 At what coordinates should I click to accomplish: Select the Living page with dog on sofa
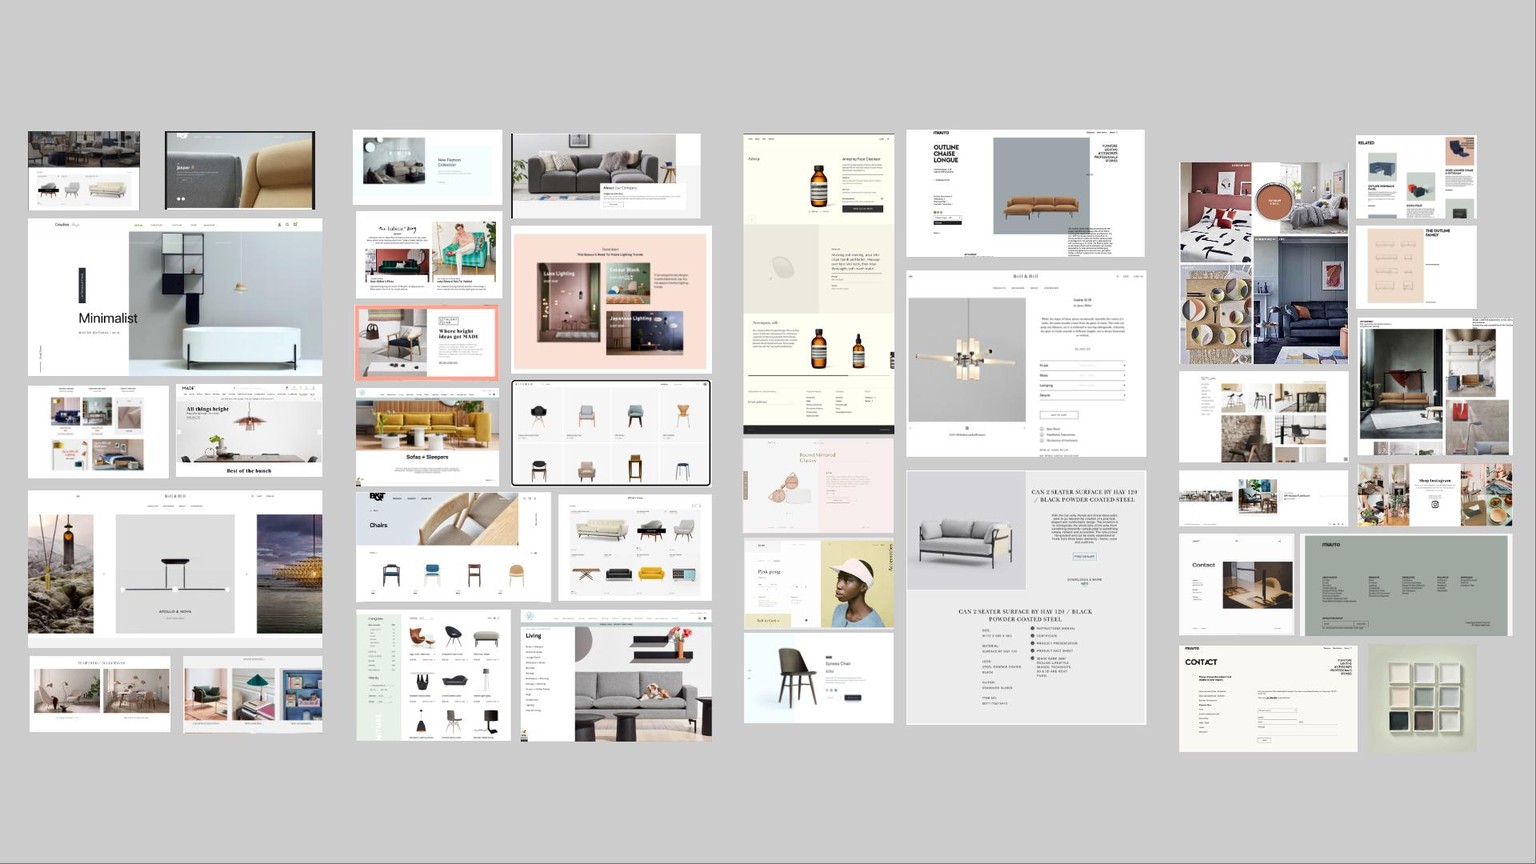click(615, 676)
